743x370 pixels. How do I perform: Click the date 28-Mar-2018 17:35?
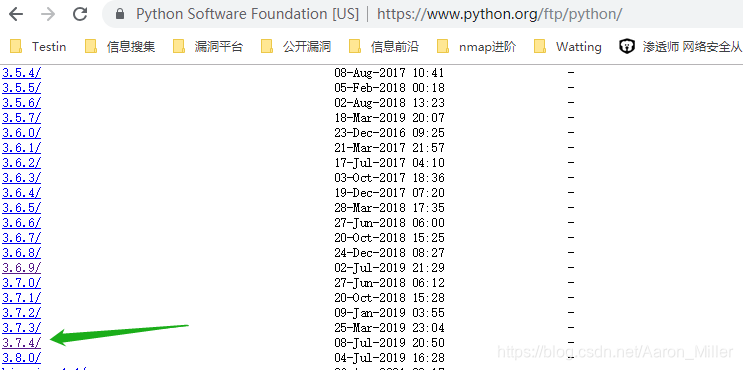pyautogui.click(x=389, y=208)
